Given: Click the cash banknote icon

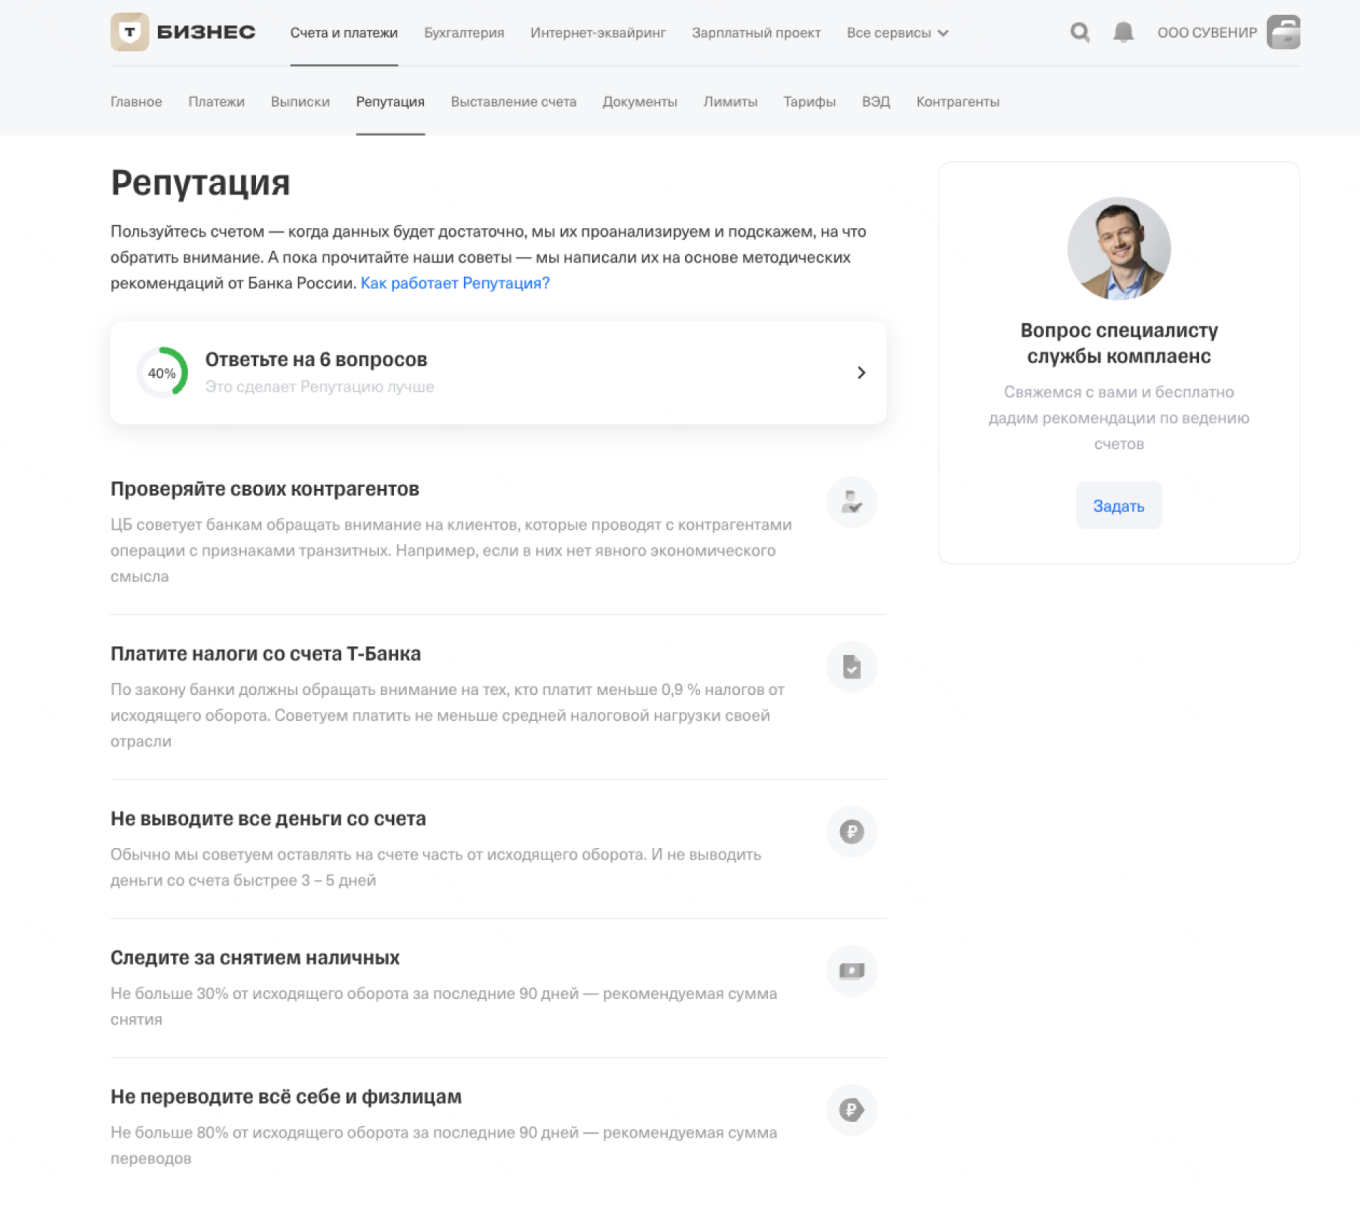Looking at the screenshot, I should point(852,970).
